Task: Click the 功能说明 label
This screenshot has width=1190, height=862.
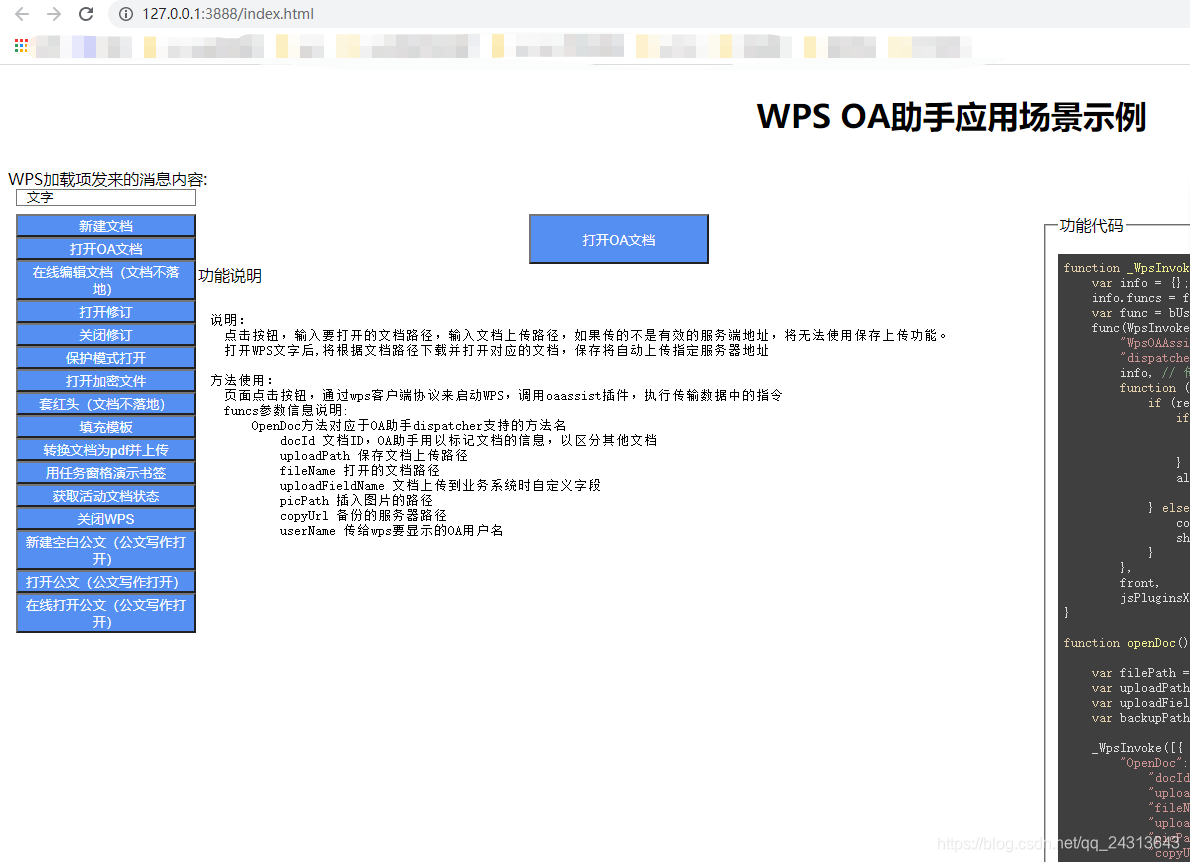Action: pyautogui.click(x=230, y=275)
